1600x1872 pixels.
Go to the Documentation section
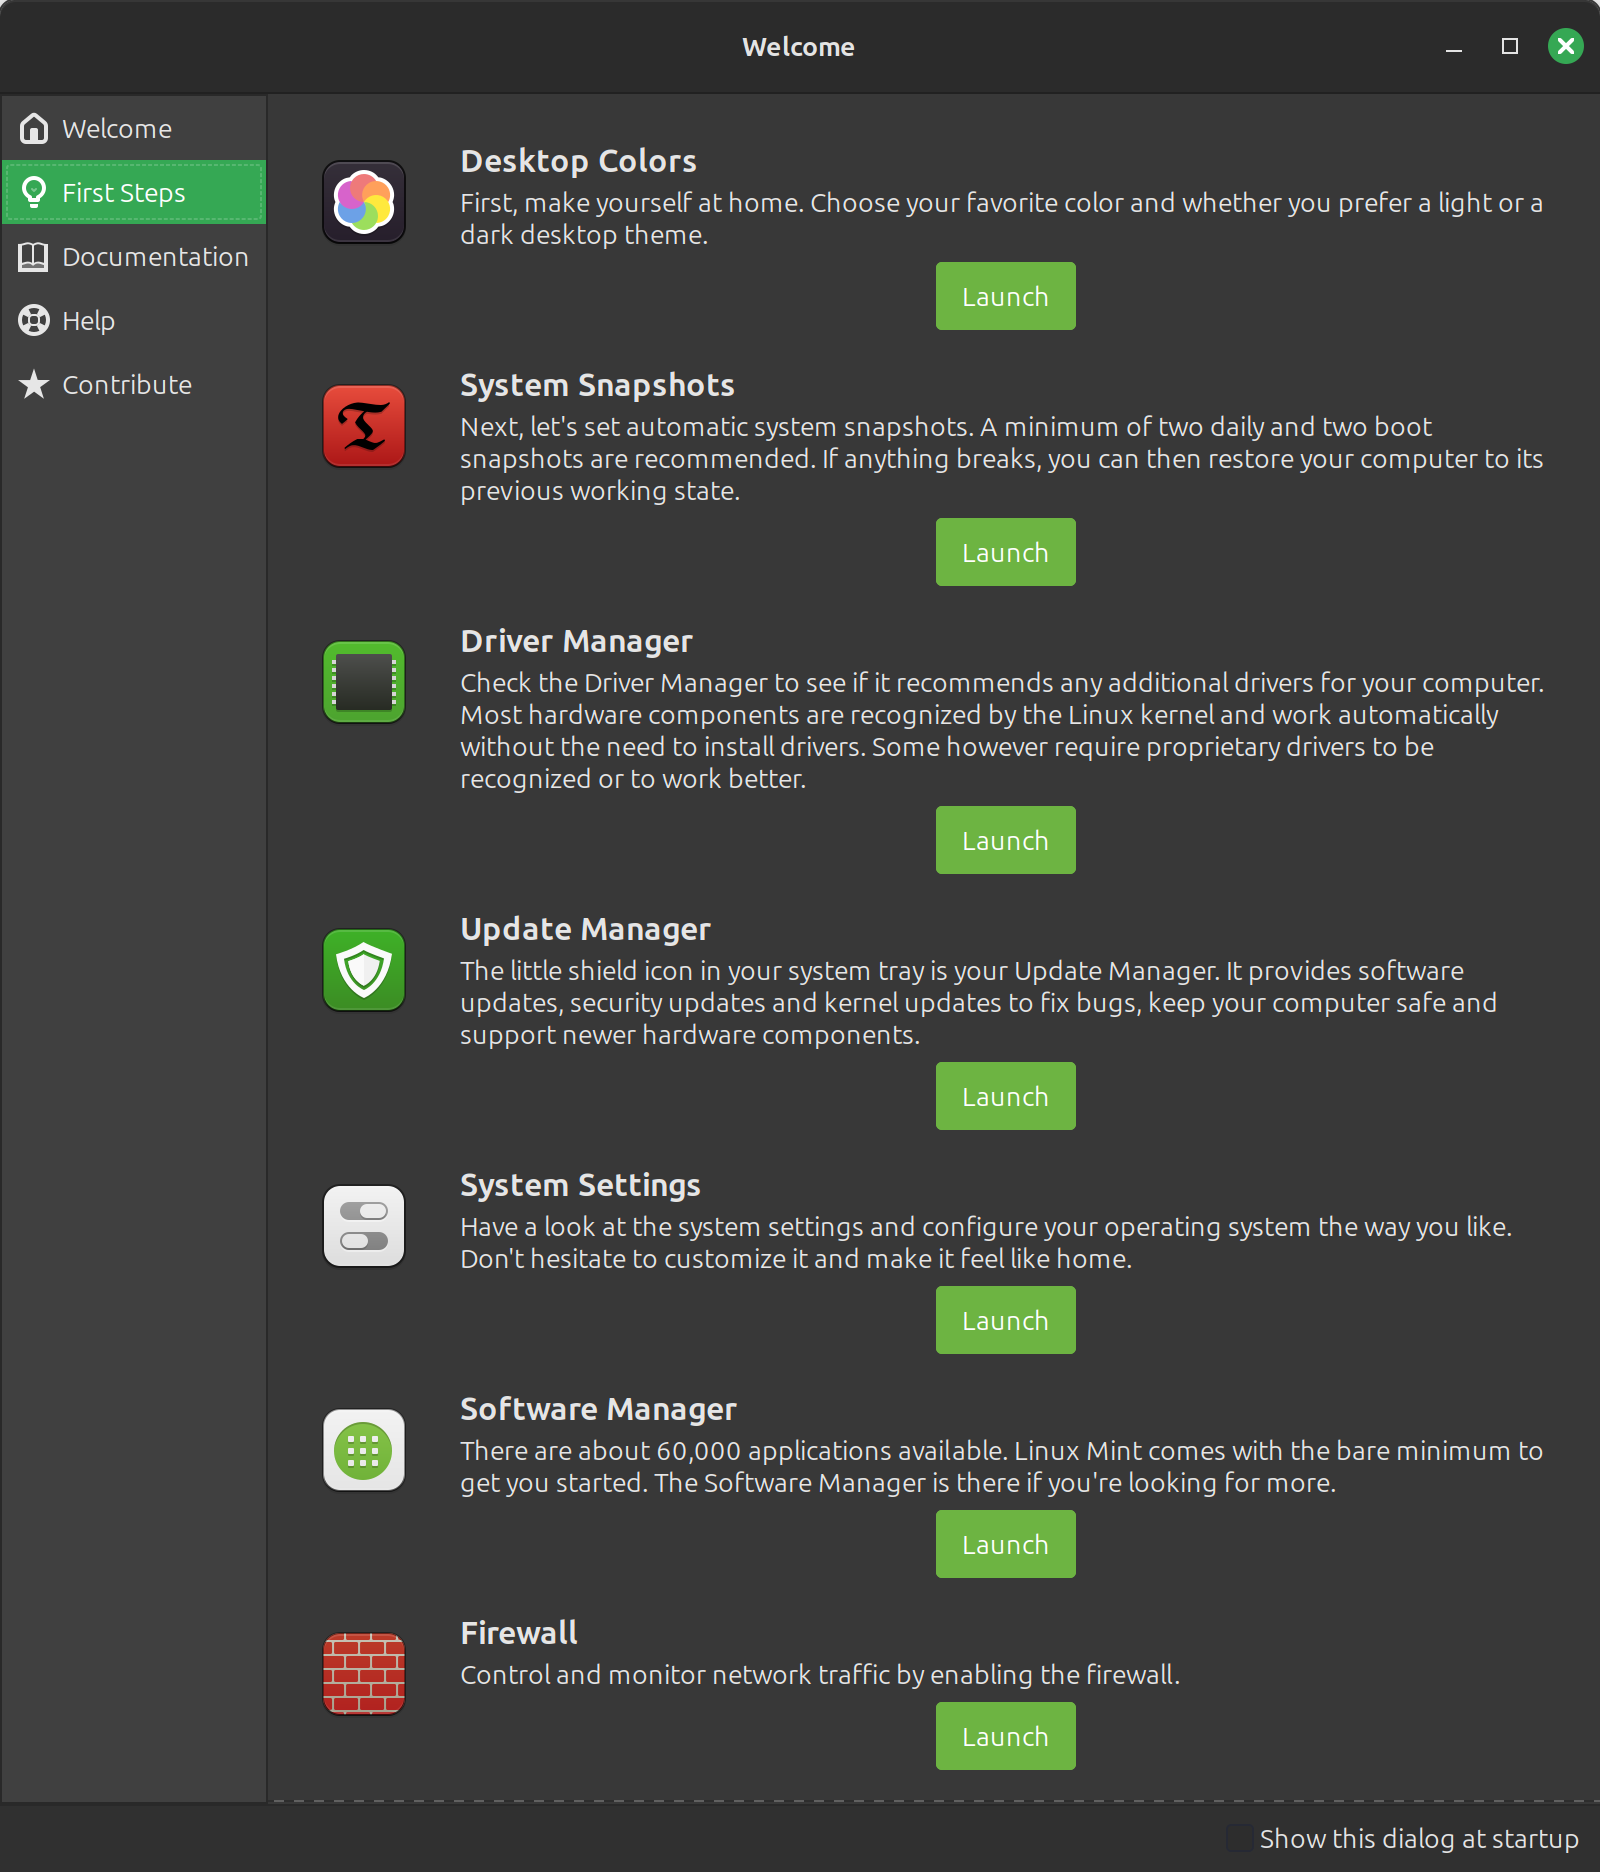pyautogui.click(x=134, y=256)
